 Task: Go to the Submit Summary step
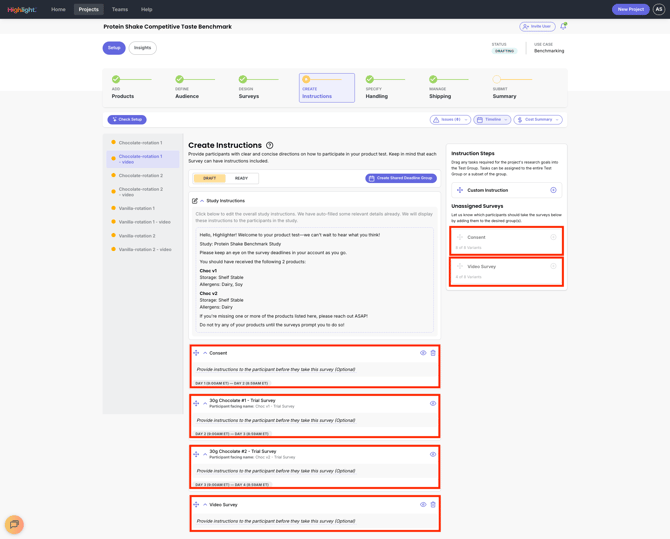(x=512, y=88)
